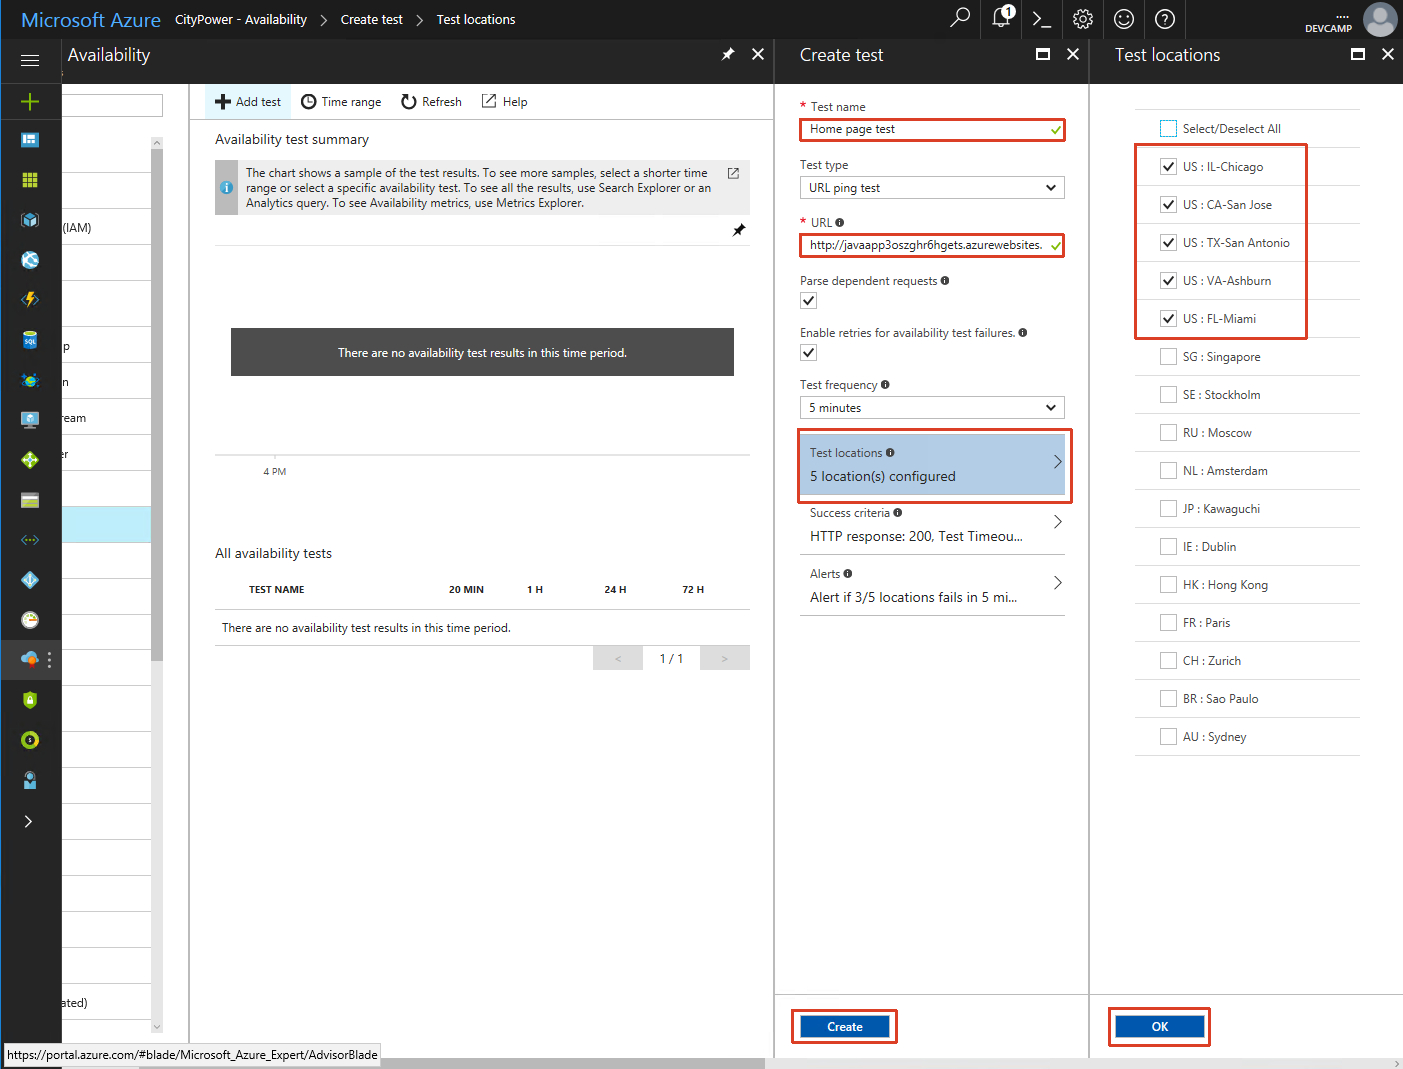
Task: Launch Cloud Shell from top bar
Action: 1042,19
